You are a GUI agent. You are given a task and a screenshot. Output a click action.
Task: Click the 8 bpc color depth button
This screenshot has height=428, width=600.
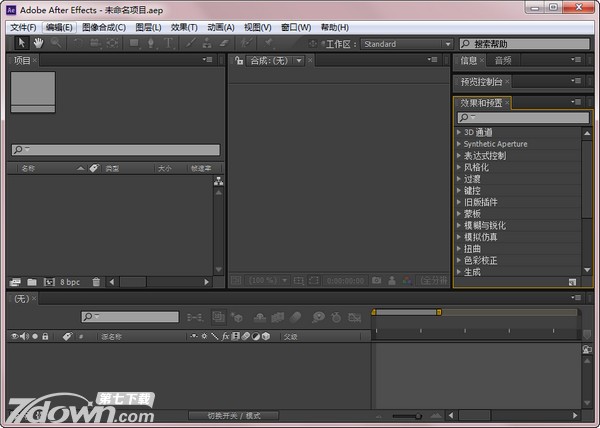pyautogui.click(x=70, y=282)
